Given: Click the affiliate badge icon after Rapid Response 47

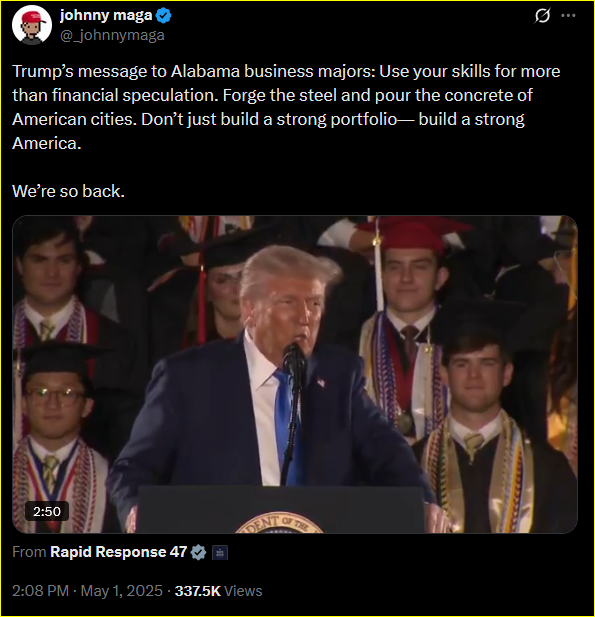Looking at the screenshot, I should pyautogui.click(x=220, y=552).
